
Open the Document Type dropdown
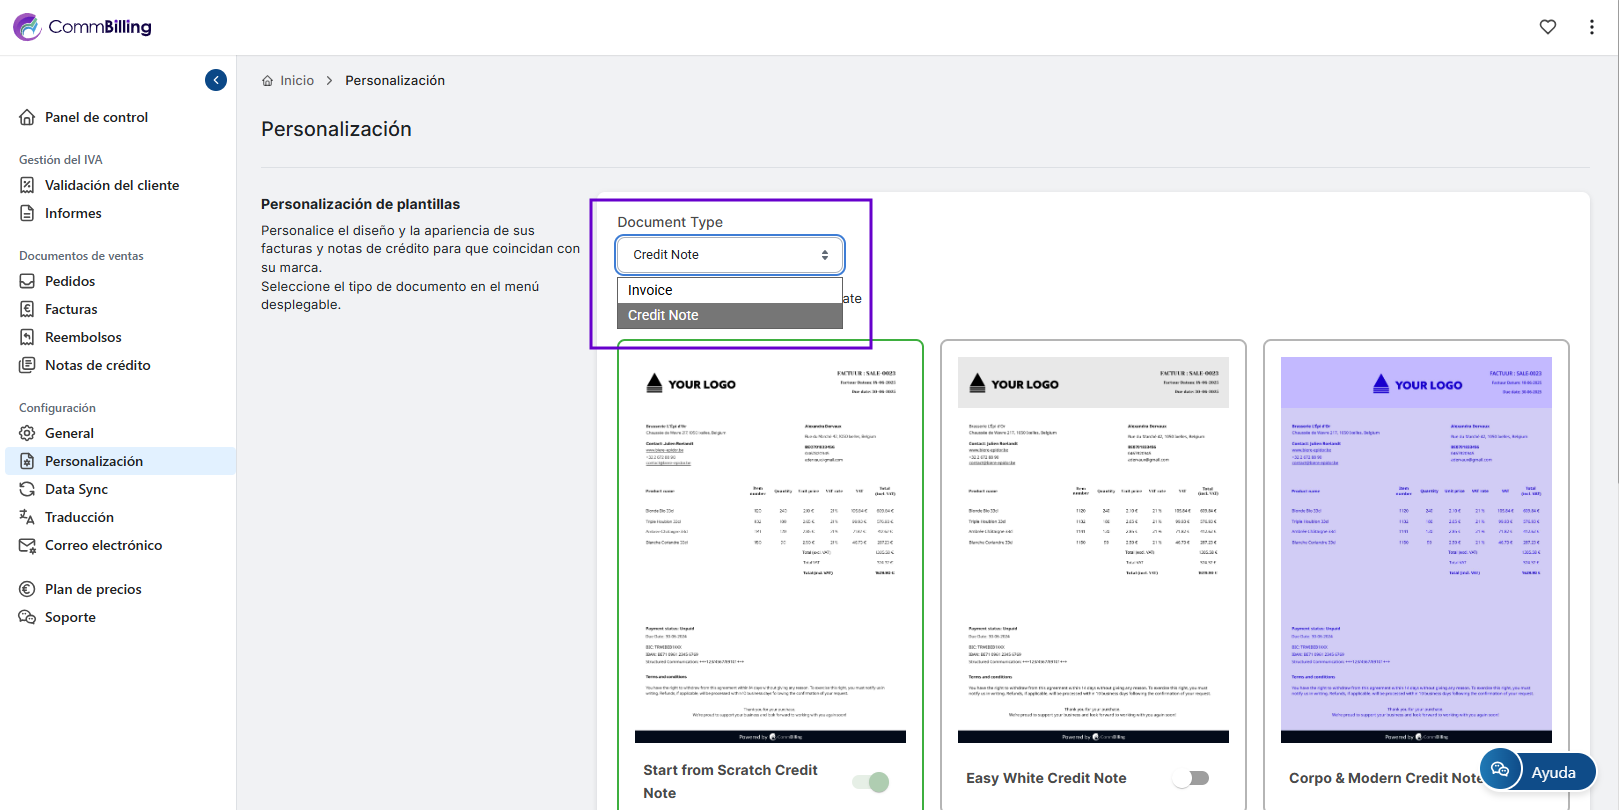(x=730, y=255)
